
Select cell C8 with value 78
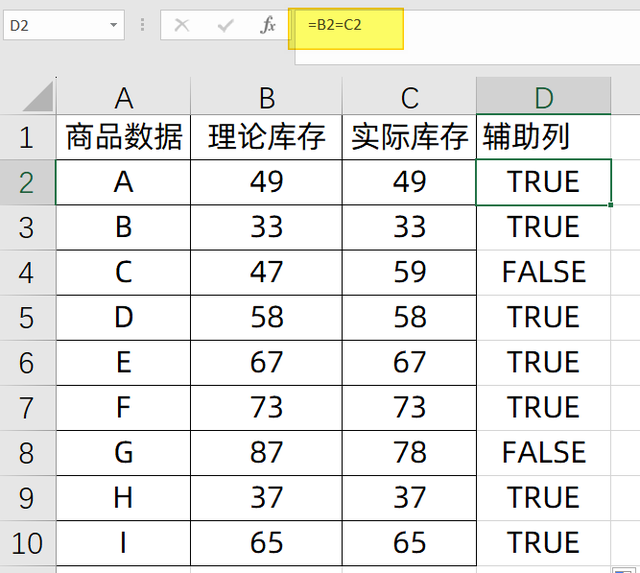click(x=409, y=453)
